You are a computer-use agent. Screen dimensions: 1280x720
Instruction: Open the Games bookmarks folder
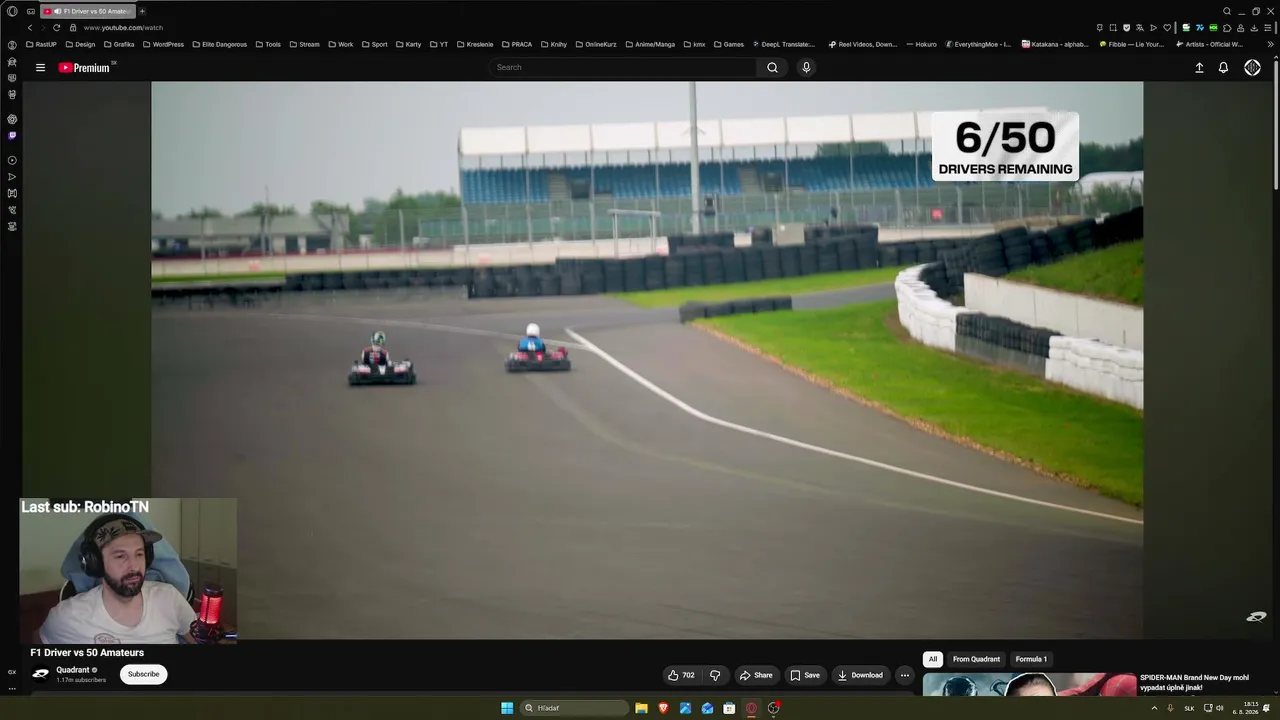point(728,44)
